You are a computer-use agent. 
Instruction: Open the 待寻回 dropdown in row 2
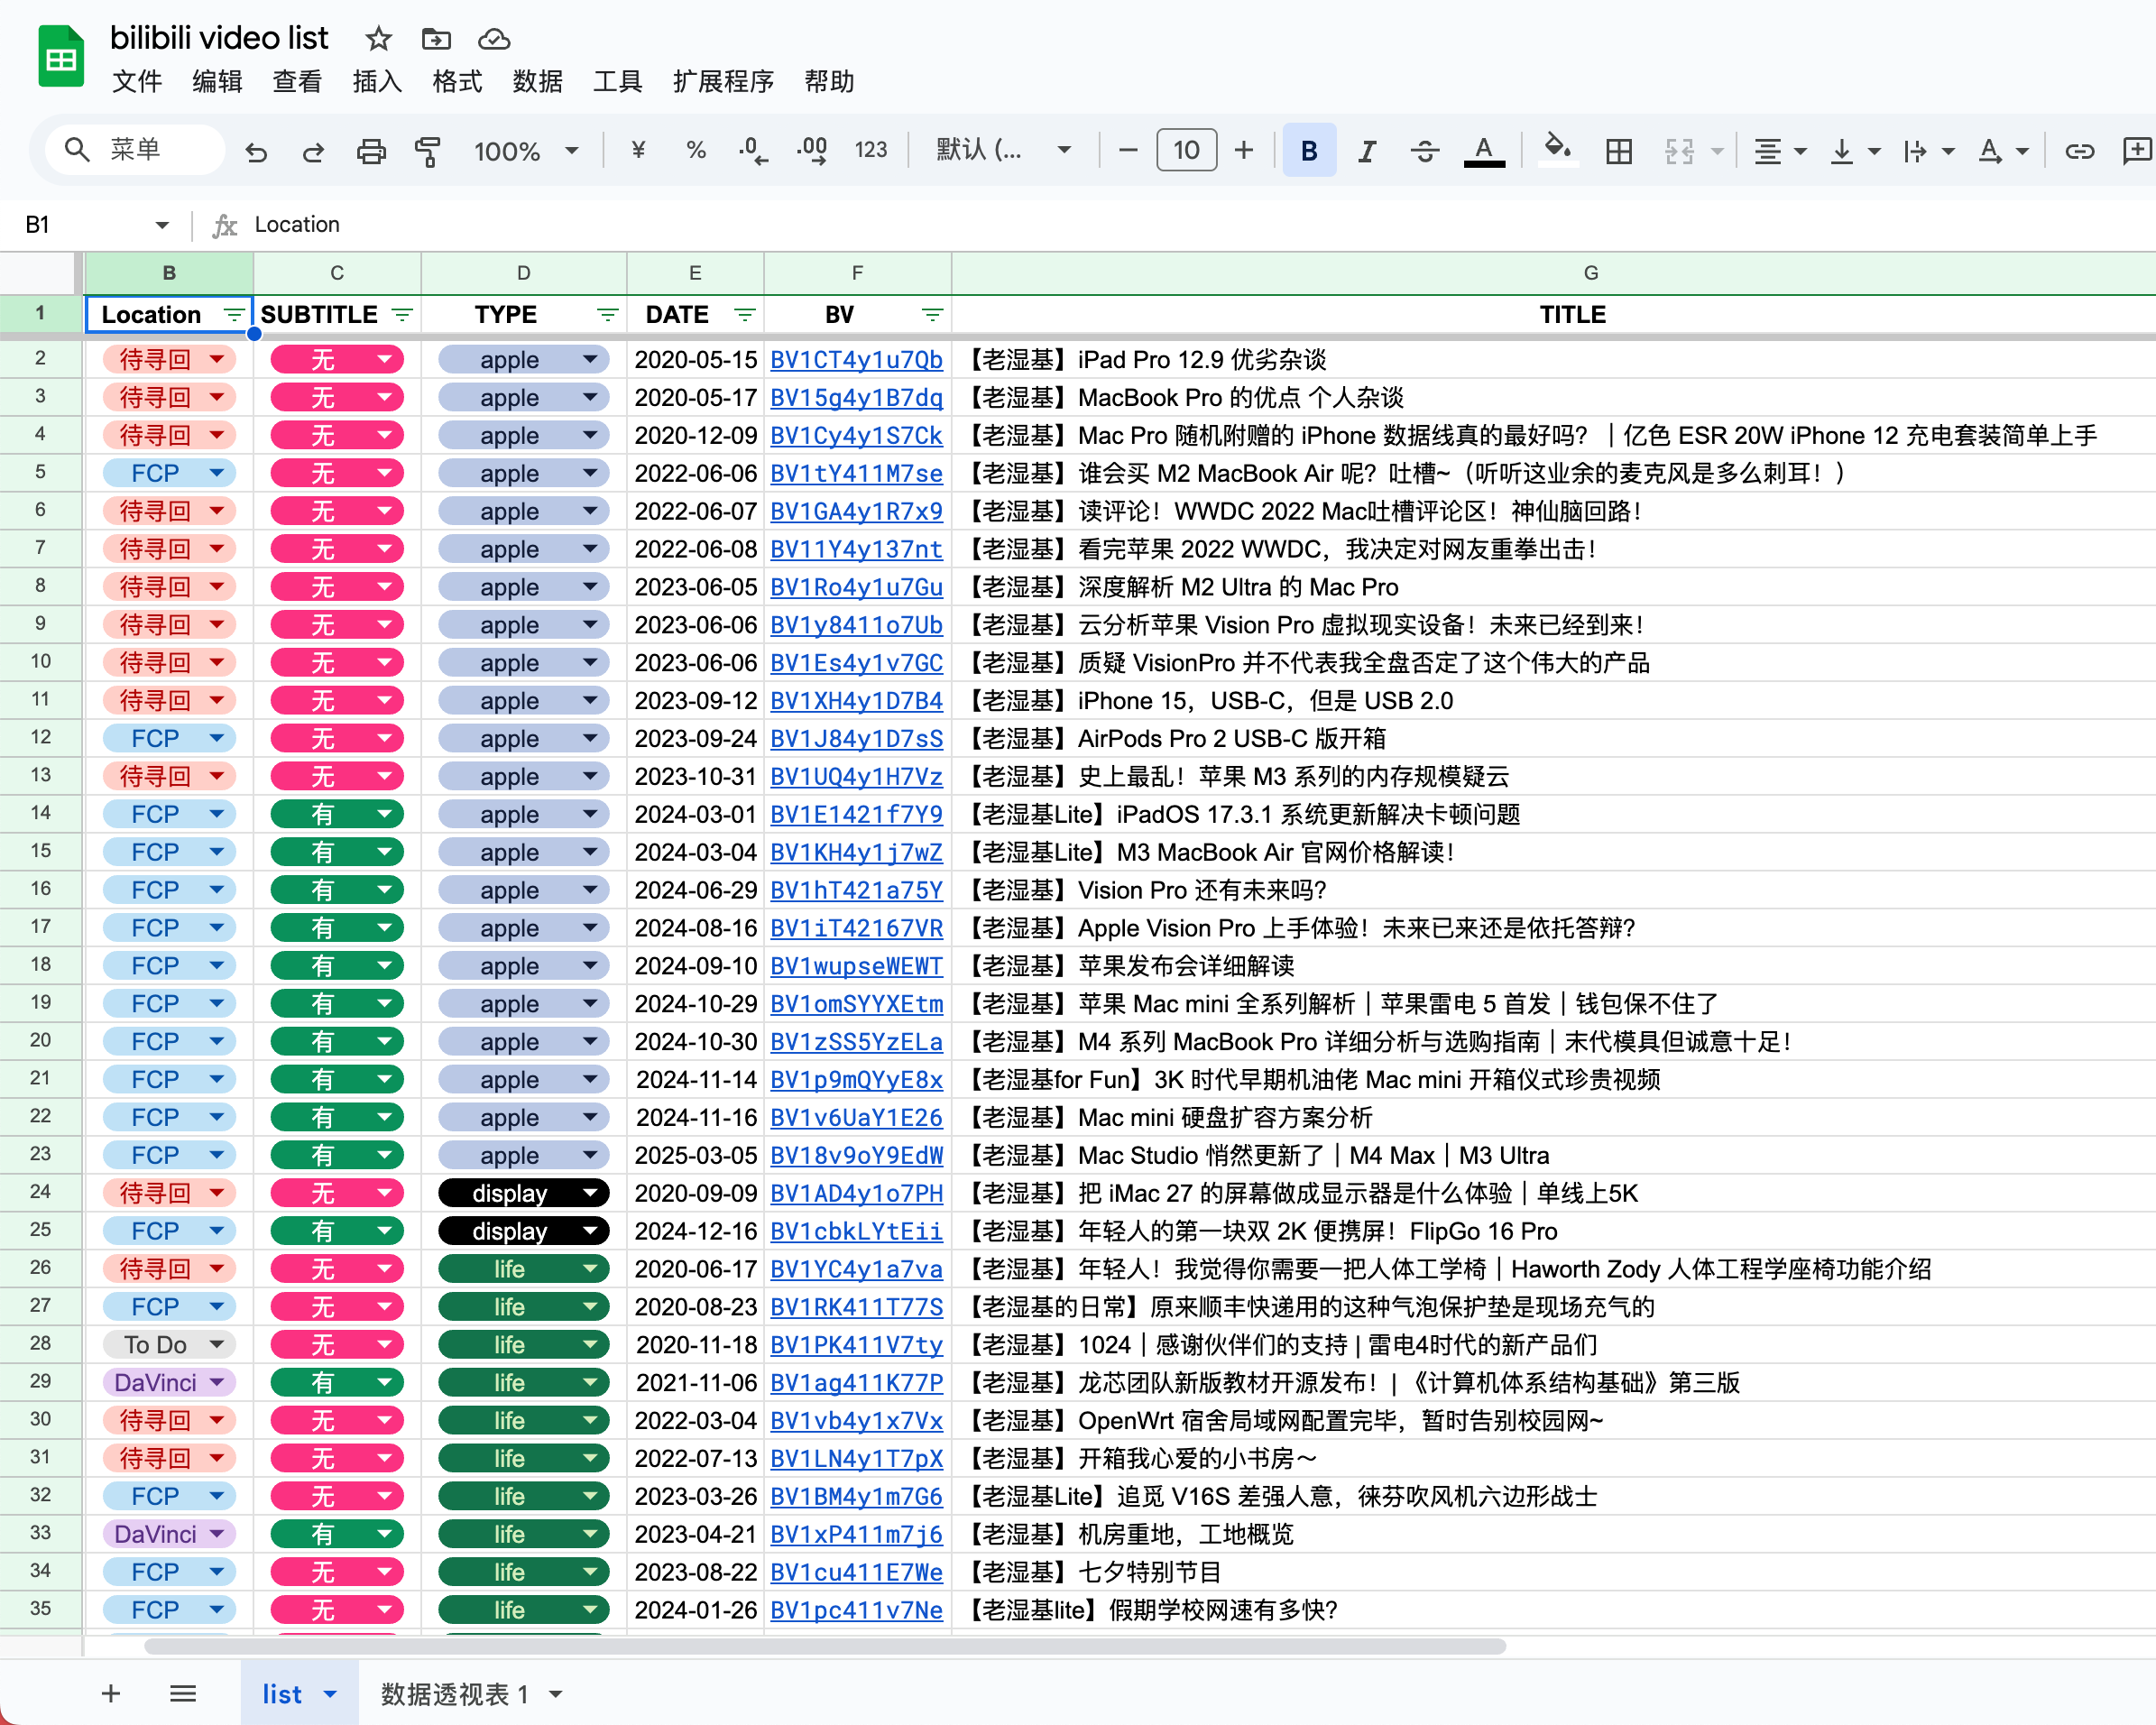(218, 359)
